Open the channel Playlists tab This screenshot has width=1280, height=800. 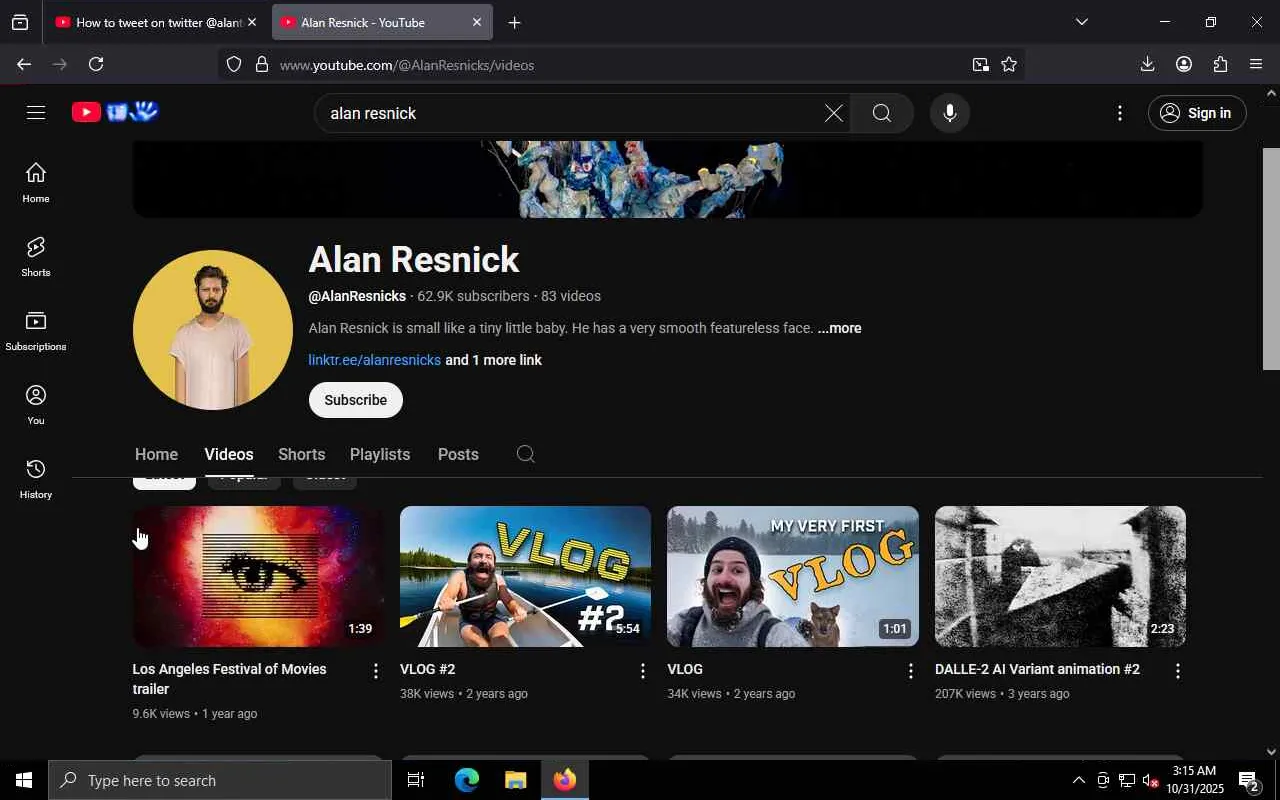pyautogui.click(x=380, y=454)
